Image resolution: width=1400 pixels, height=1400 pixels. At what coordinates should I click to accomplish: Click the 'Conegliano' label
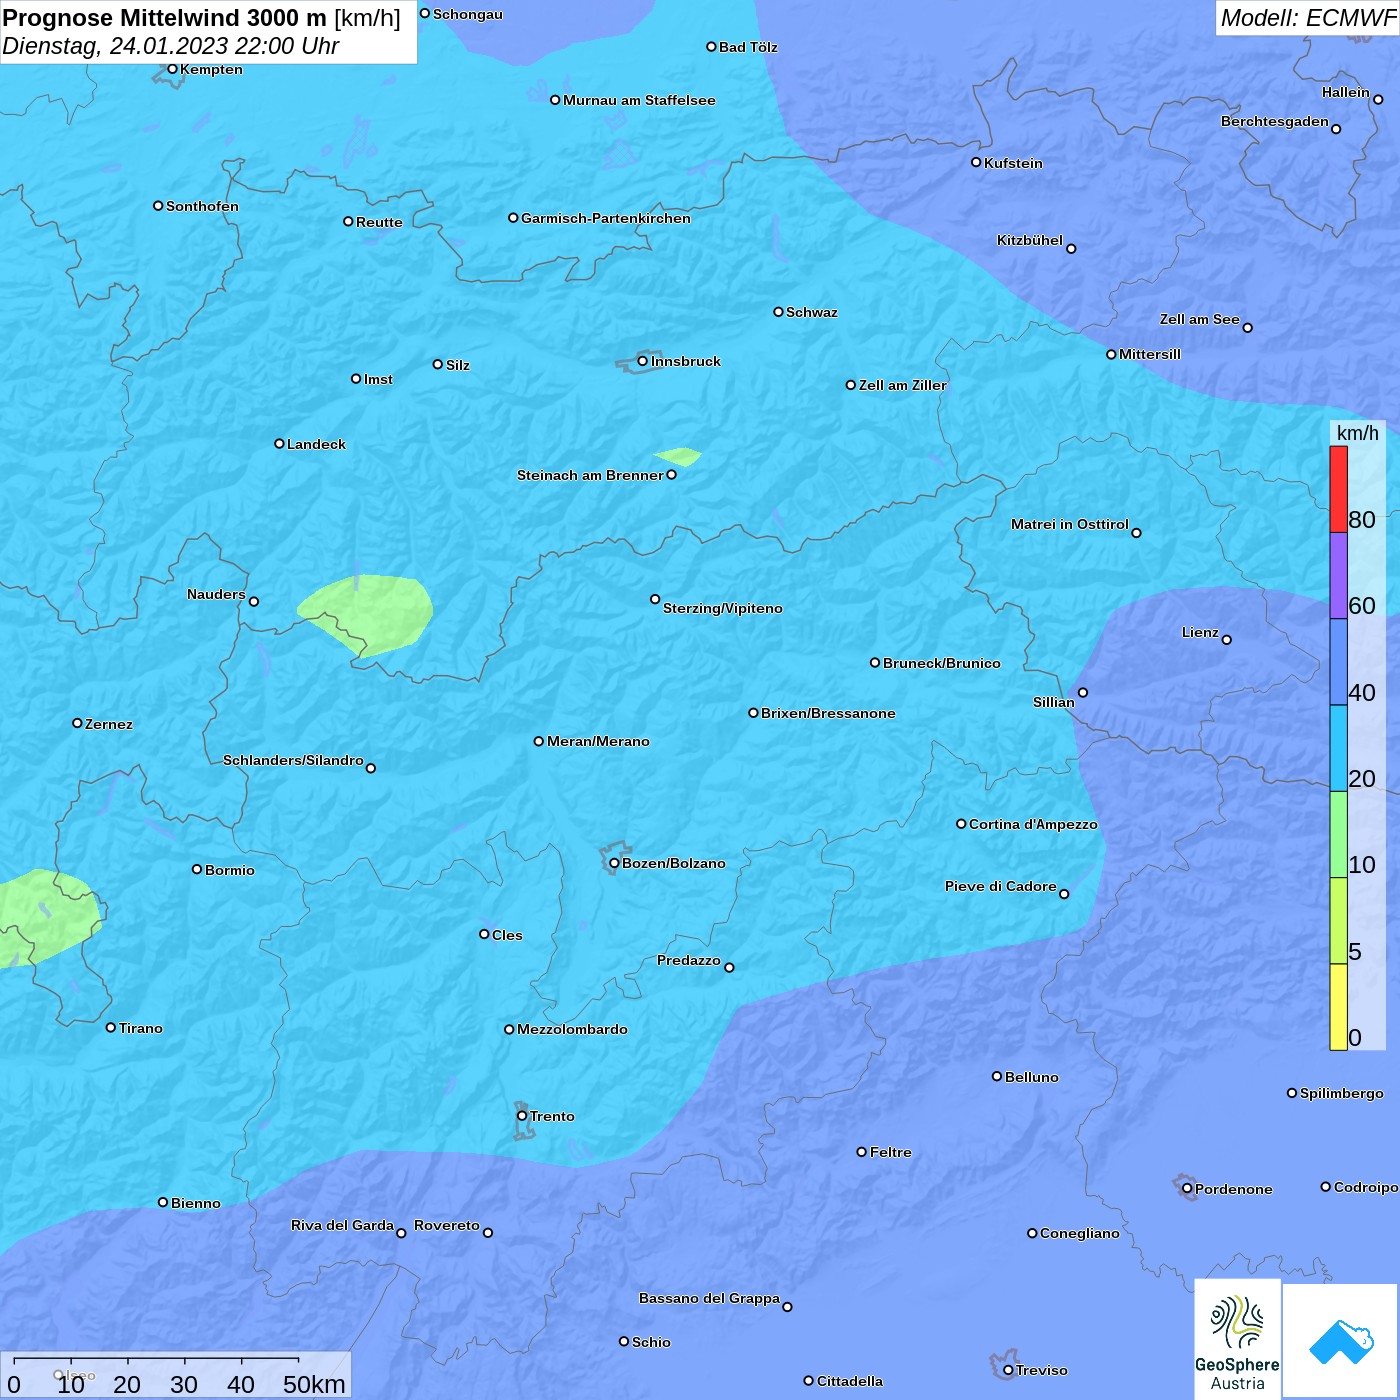(x=1080, y=1233)
